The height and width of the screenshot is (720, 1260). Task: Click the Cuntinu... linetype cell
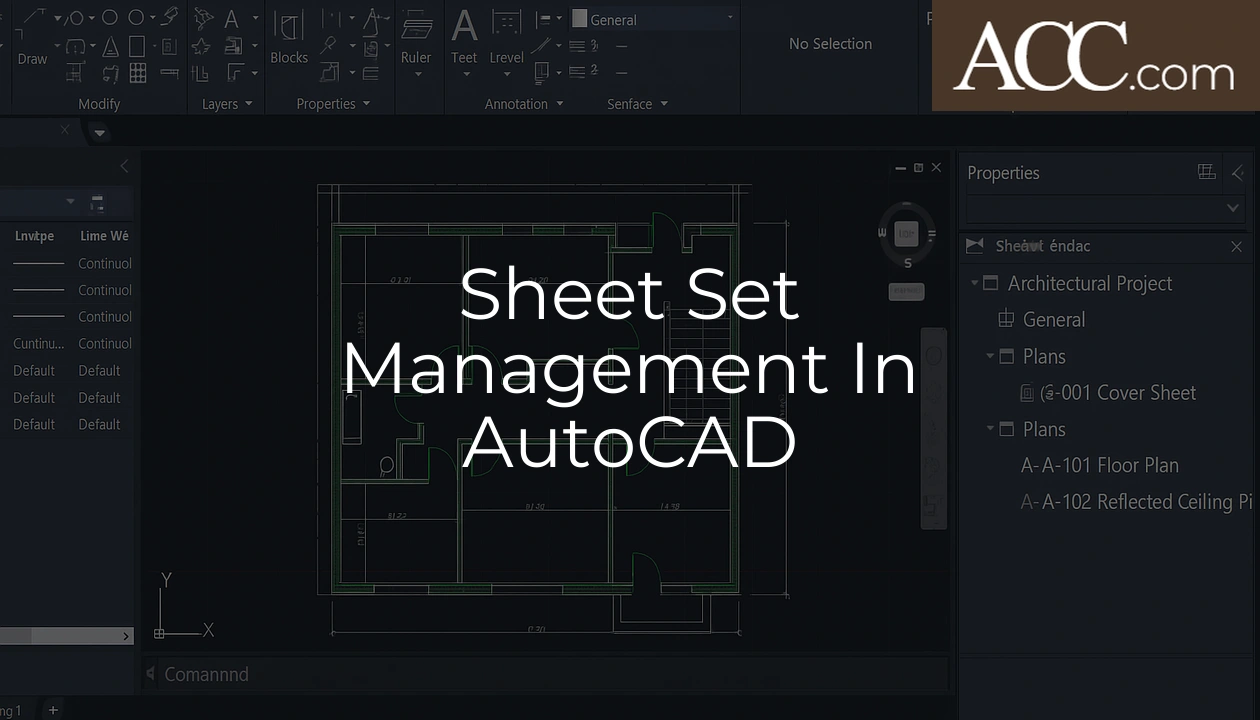tap(39, 343)
